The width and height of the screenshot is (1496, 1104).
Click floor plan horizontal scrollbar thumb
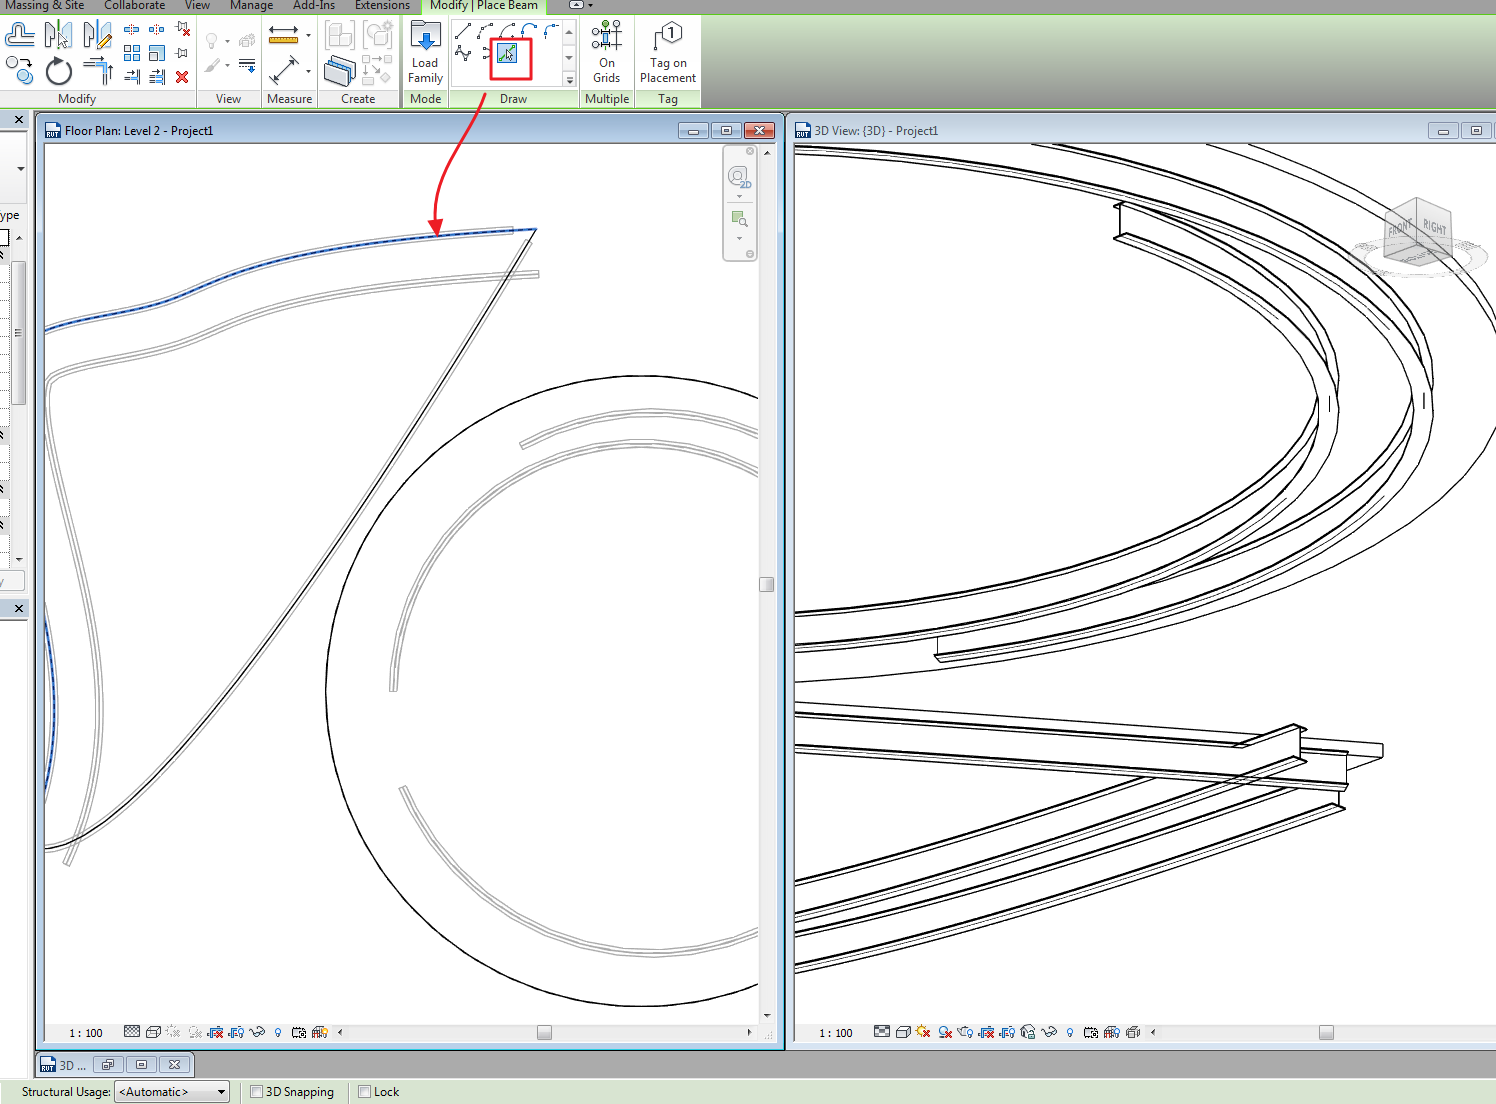click(544, 1033)
